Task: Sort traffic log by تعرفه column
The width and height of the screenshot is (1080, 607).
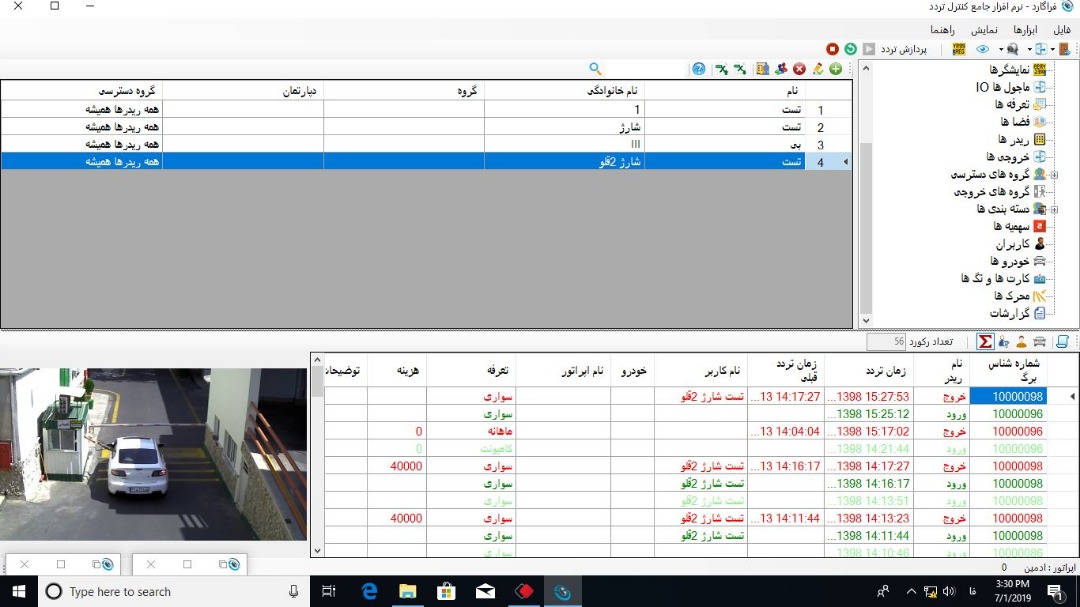Action: (x=471, y=371)
